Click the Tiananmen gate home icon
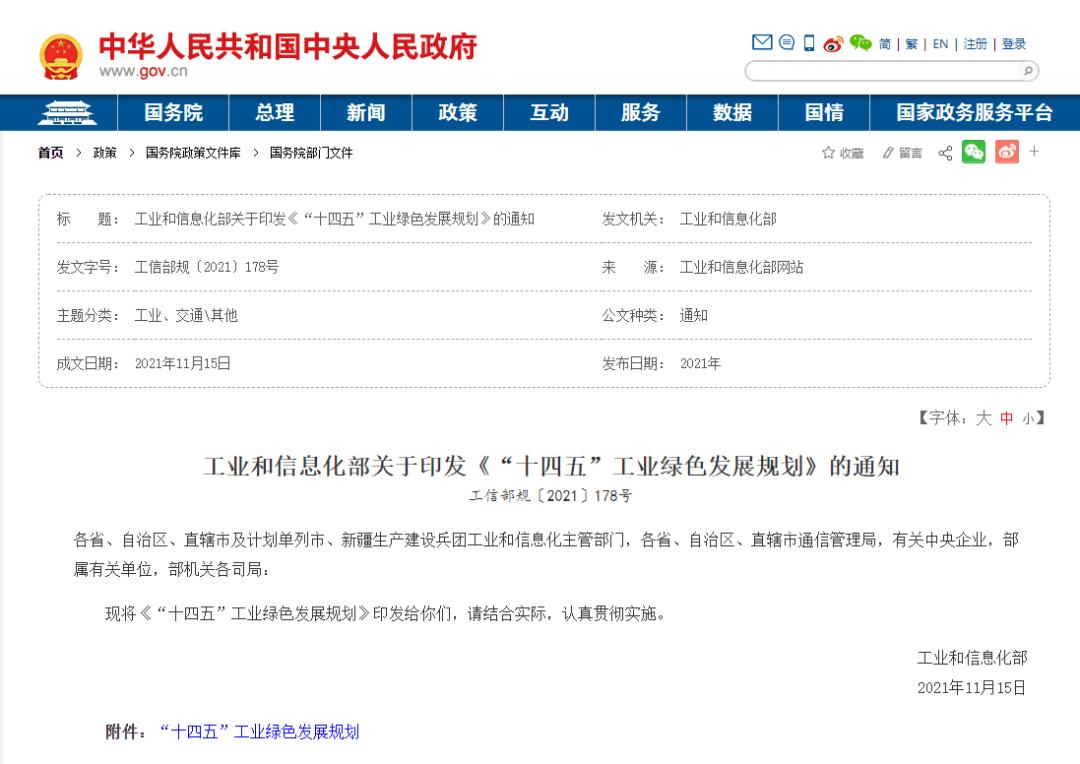 click(x=67, y=112)
